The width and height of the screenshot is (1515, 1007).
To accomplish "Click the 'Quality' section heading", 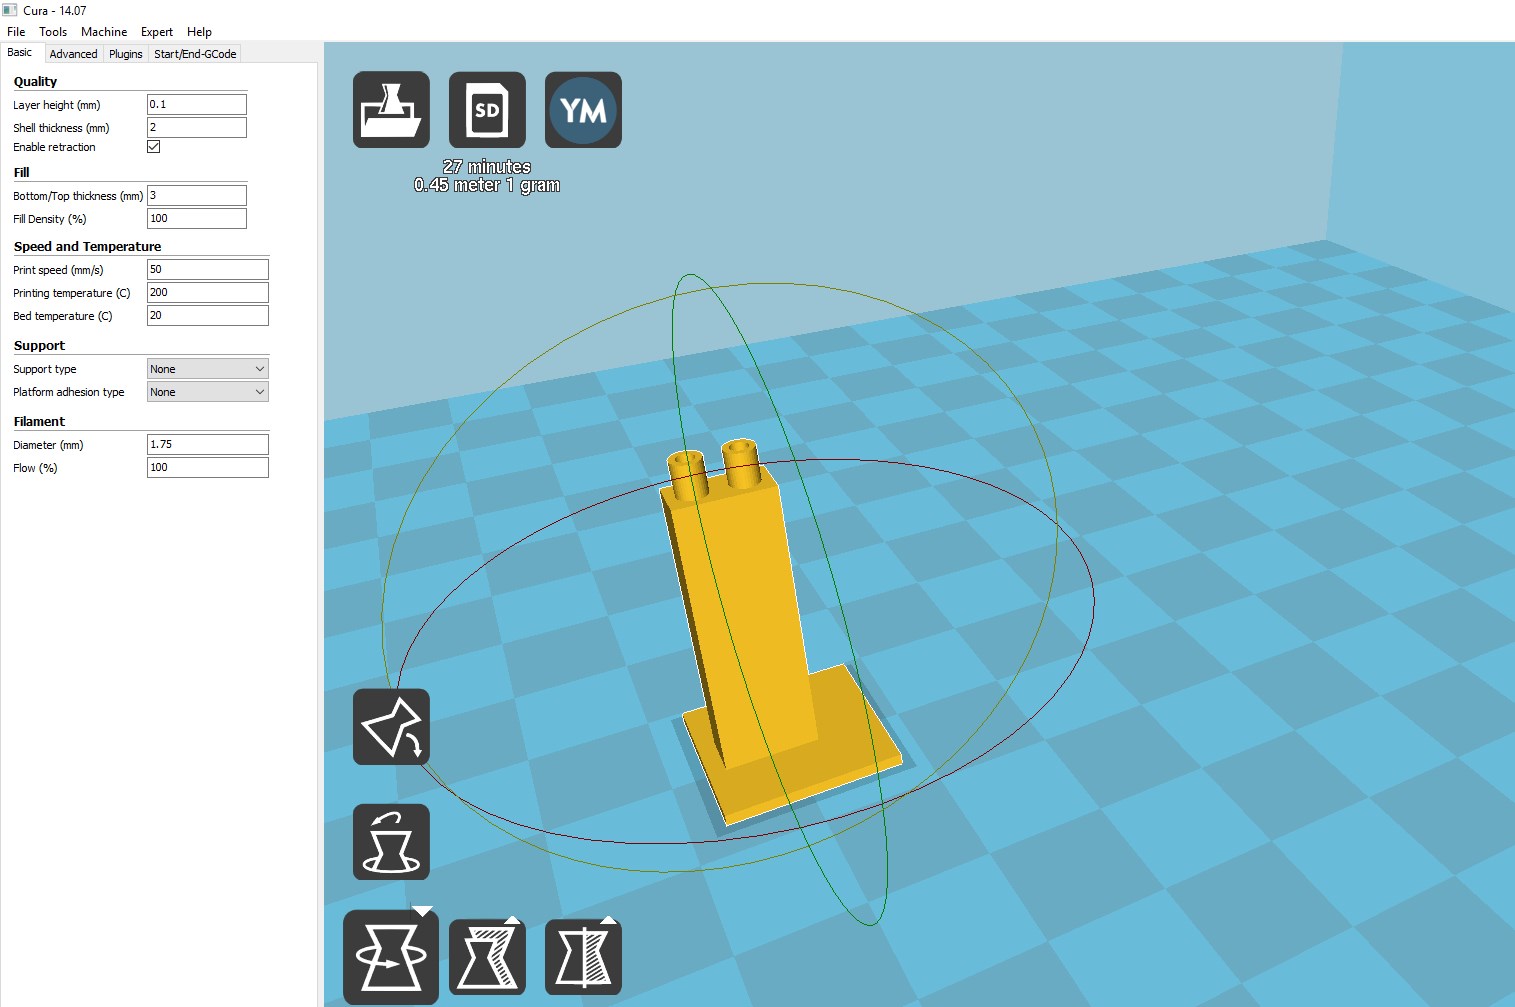I will pos(35,82).
